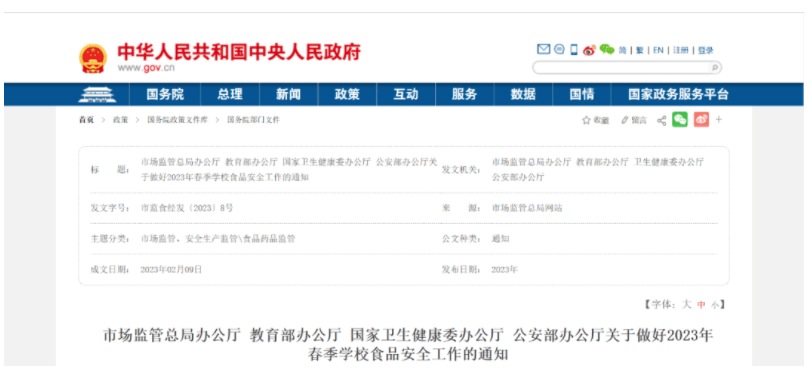Click the 登录 login link
Image resolution: width=812 pixels, height=371 pixels.
tap(705, 50)
